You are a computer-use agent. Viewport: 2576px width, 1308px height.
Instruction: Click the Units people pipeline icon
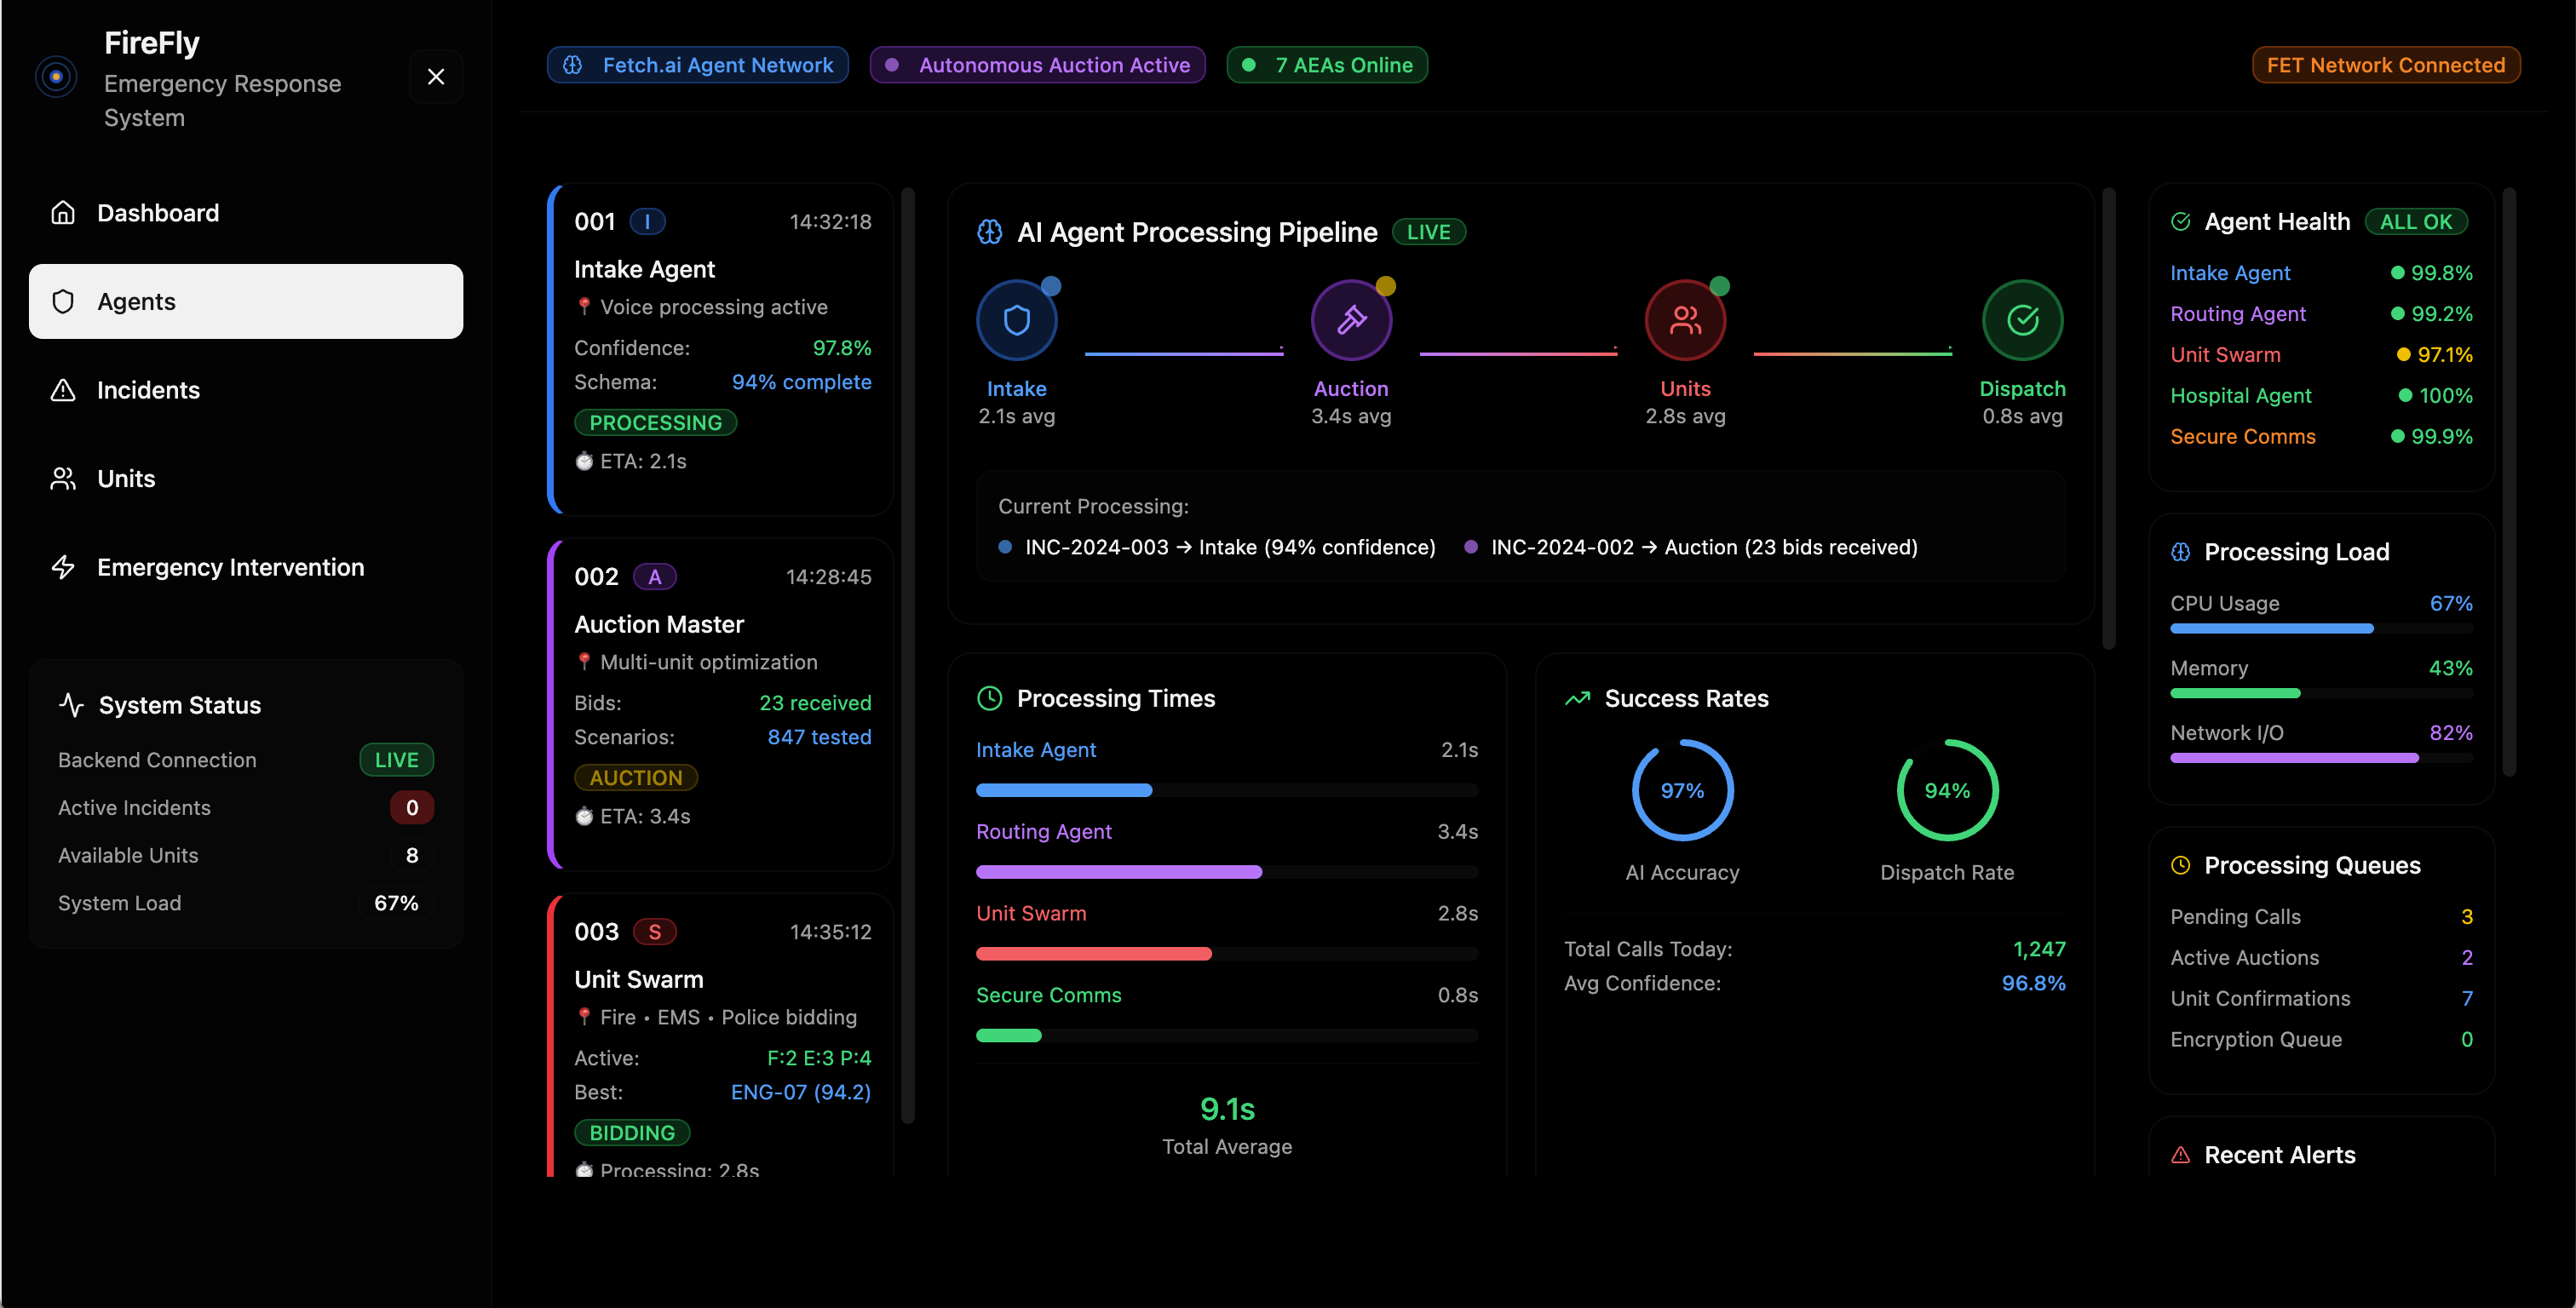[1685, 320]
